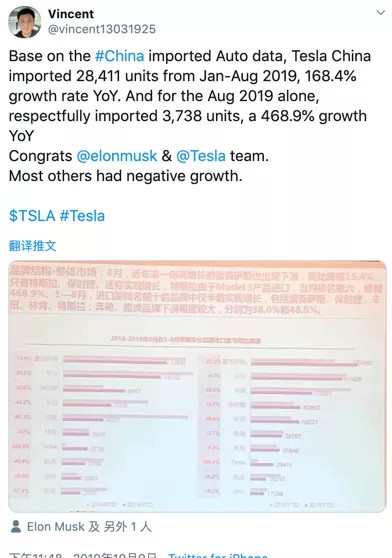The width and height of the screenshot is (392, 558).
Task: Open the Twitter for iPhone source link
Action: pos(218,555)
